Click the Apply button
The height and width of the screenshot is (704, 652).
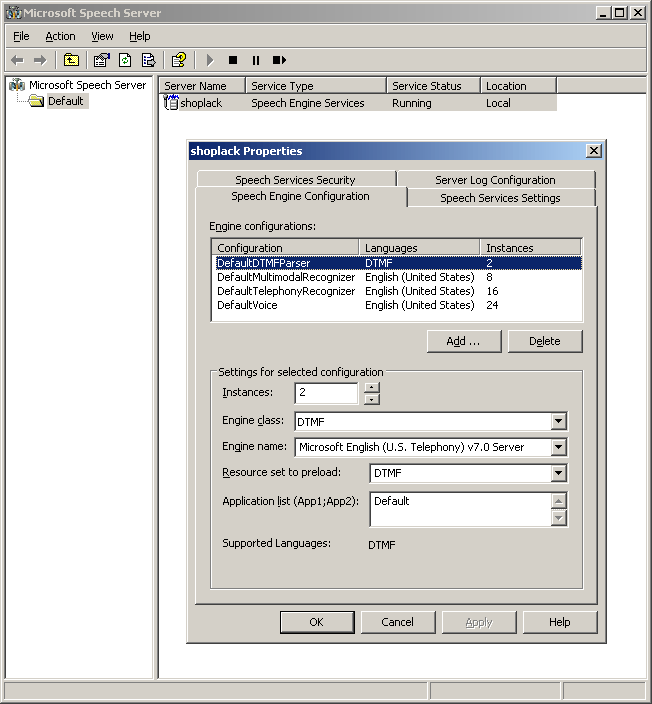coord(479,622)
